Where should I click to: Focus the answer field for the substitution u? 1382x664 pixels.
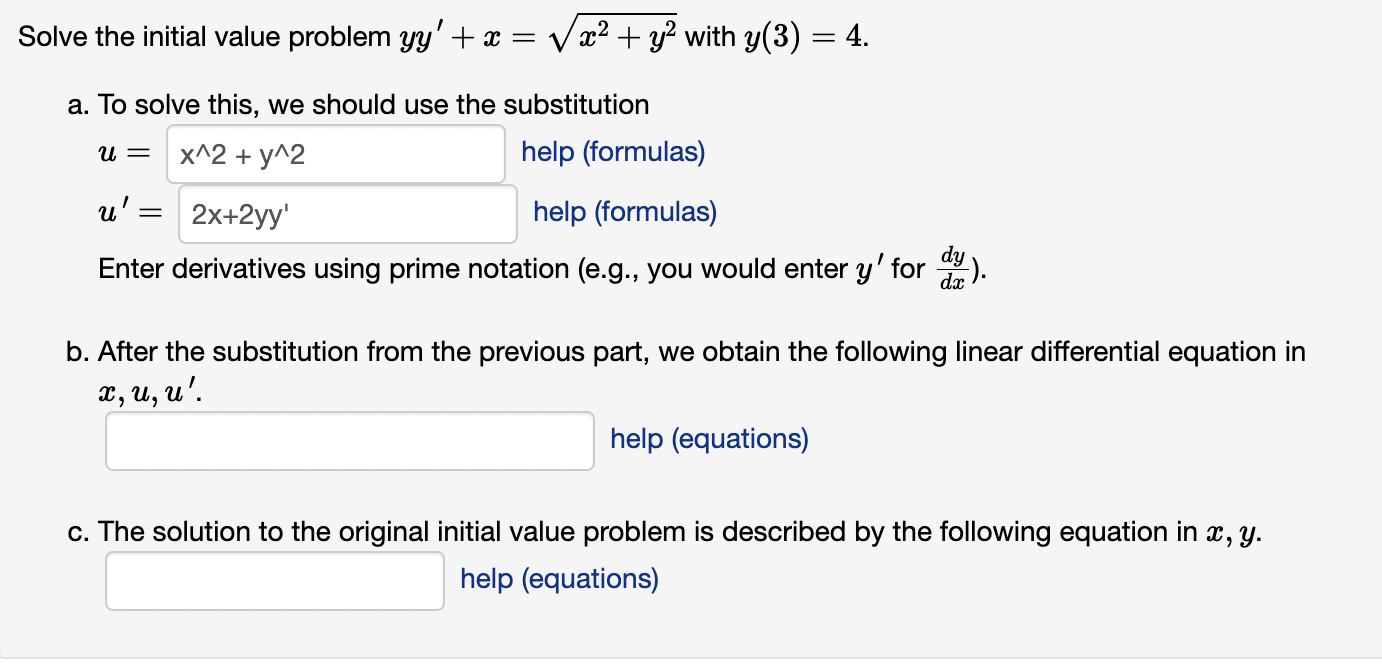(x=335, y=153)
